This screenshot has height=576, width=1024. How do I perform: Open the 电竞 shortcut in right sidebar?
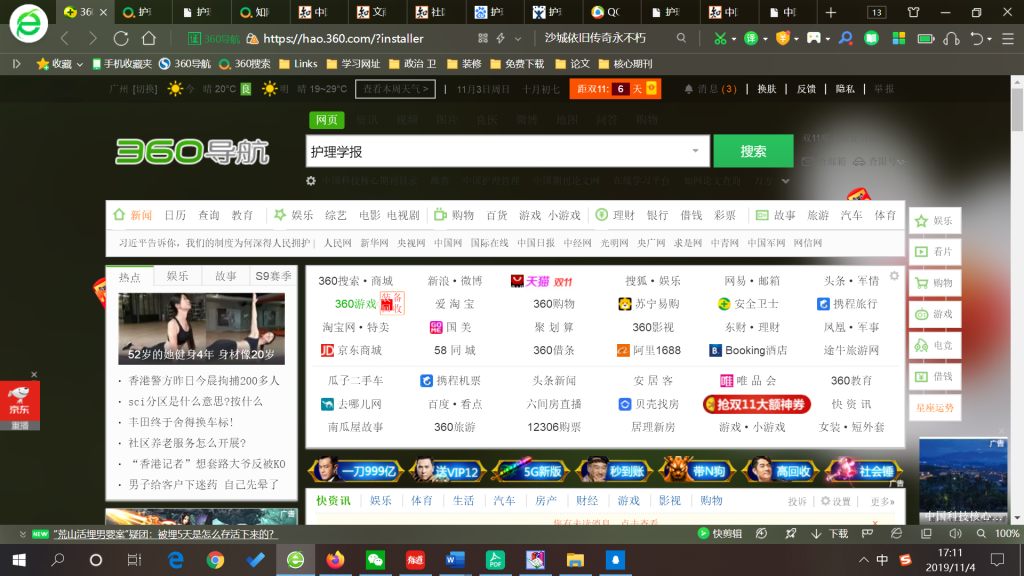point(935,345)
